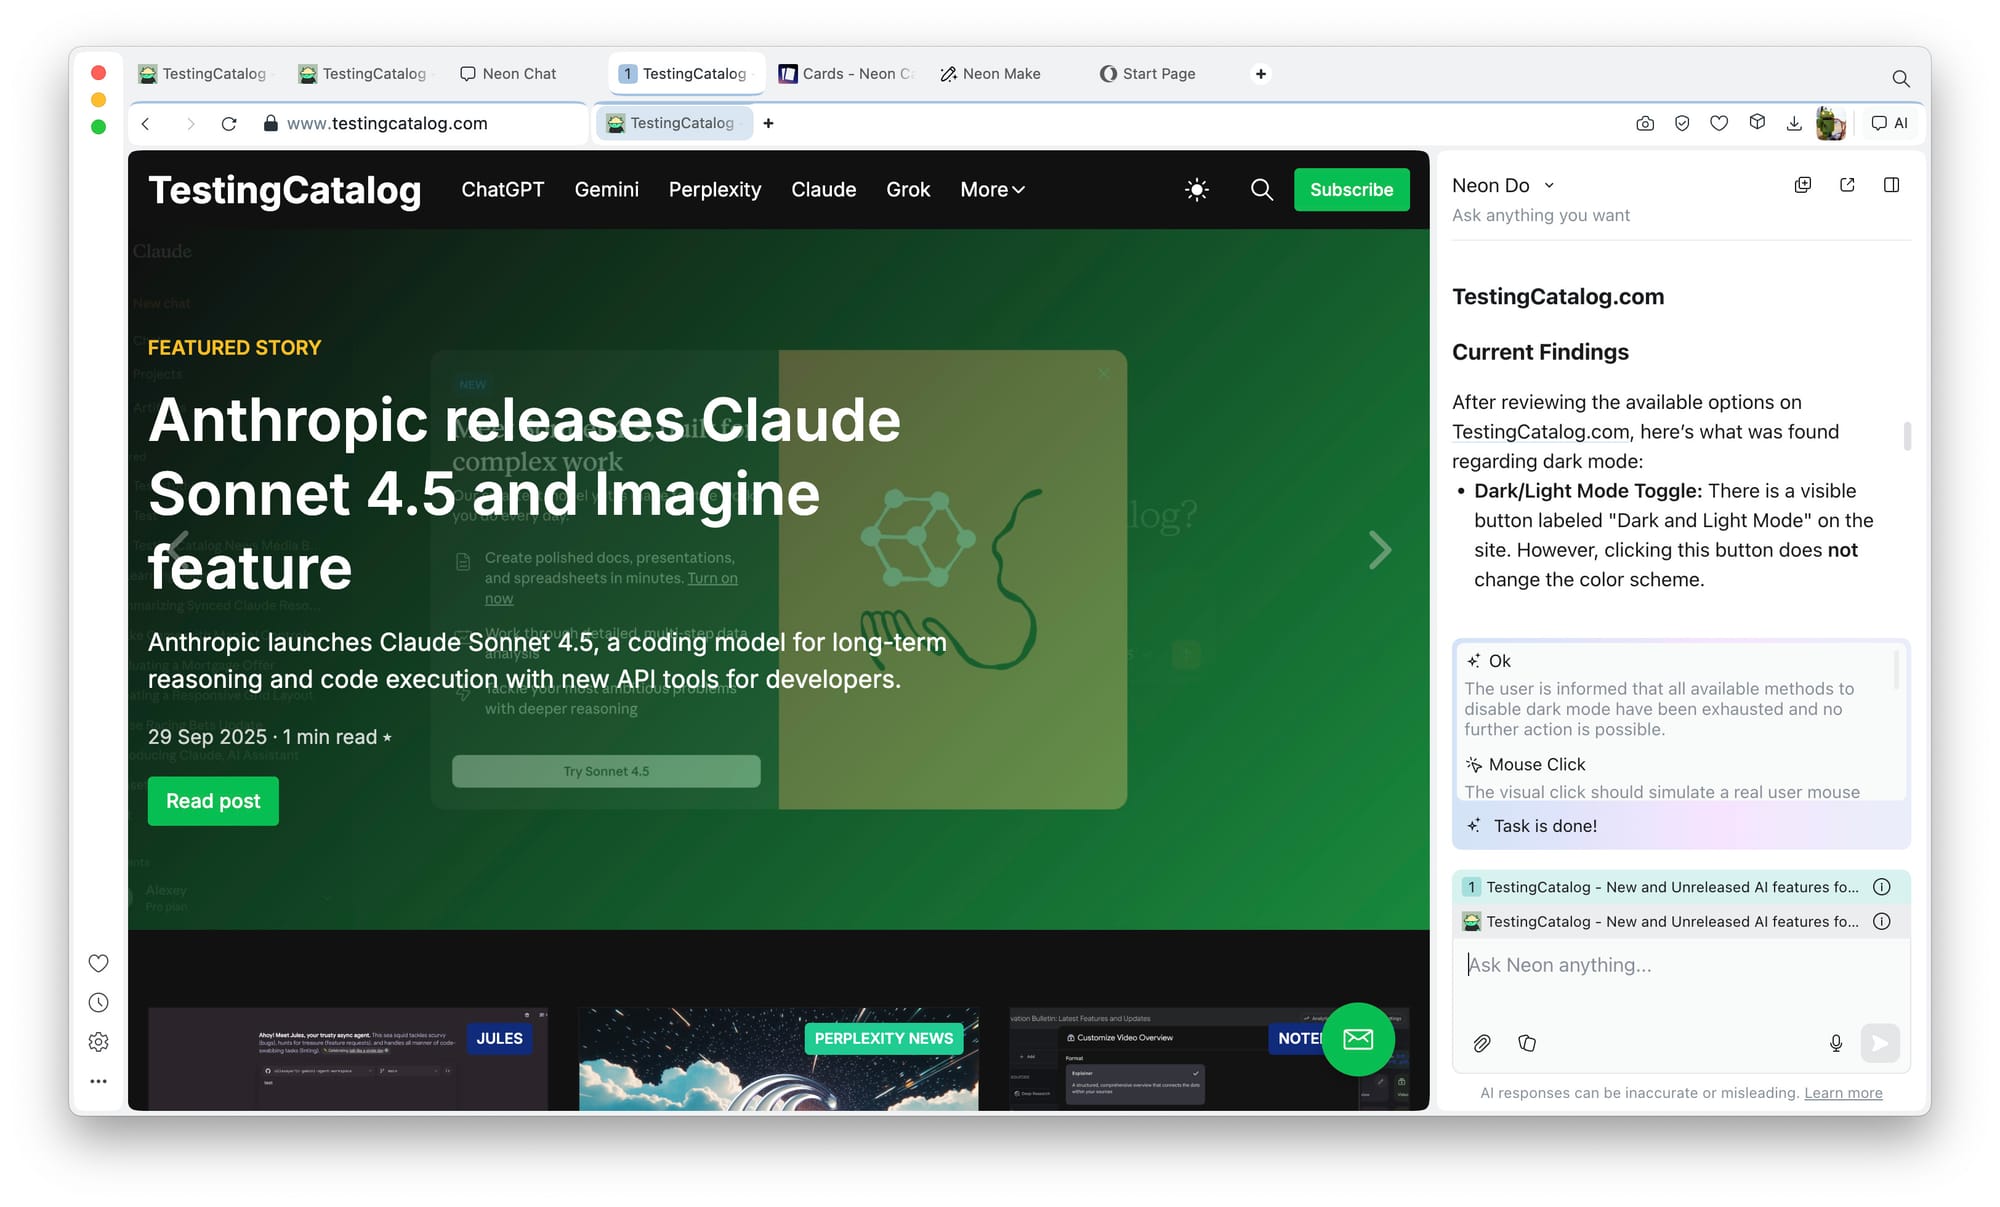Open Perplexity in the site menu
2000x1207 pixels.
pos(714,189)
